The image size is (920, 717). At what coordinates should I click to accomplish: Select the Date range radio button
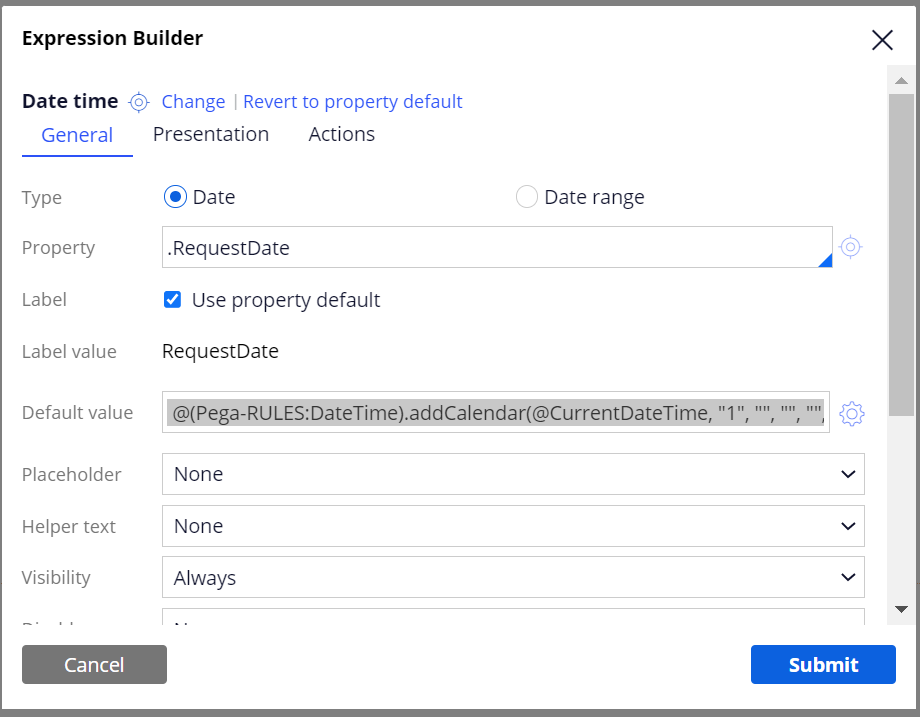pyautogui.click(x=527, y=196)
